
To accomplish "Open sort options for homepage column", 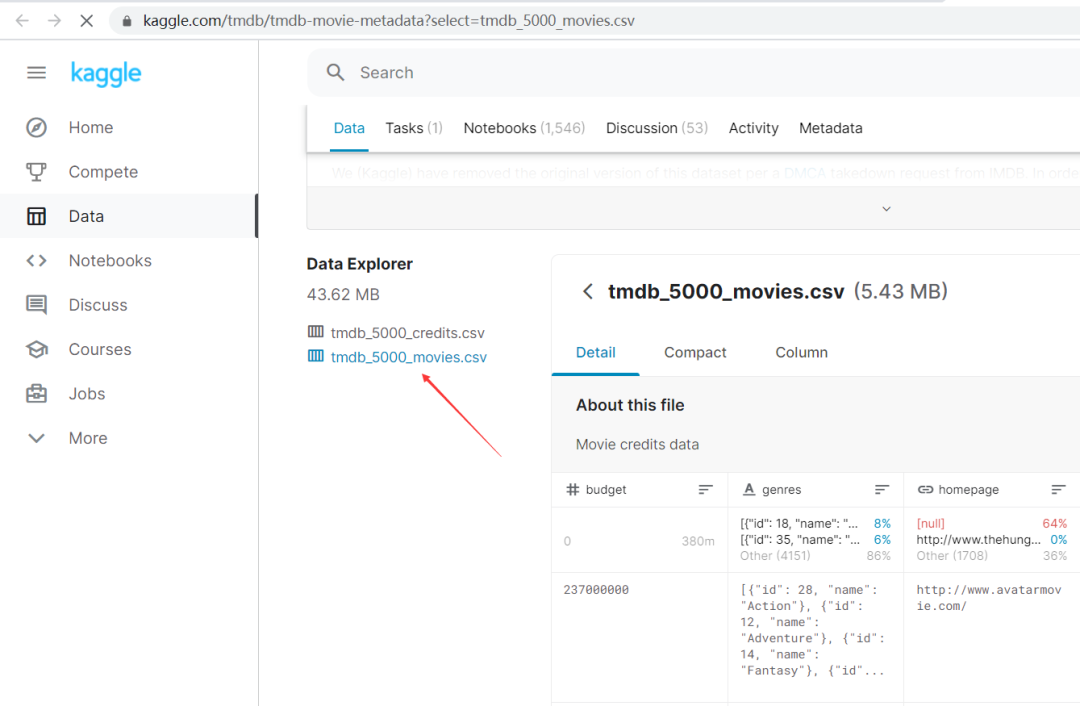I will pyautogui.click(x=1059, y=489).
